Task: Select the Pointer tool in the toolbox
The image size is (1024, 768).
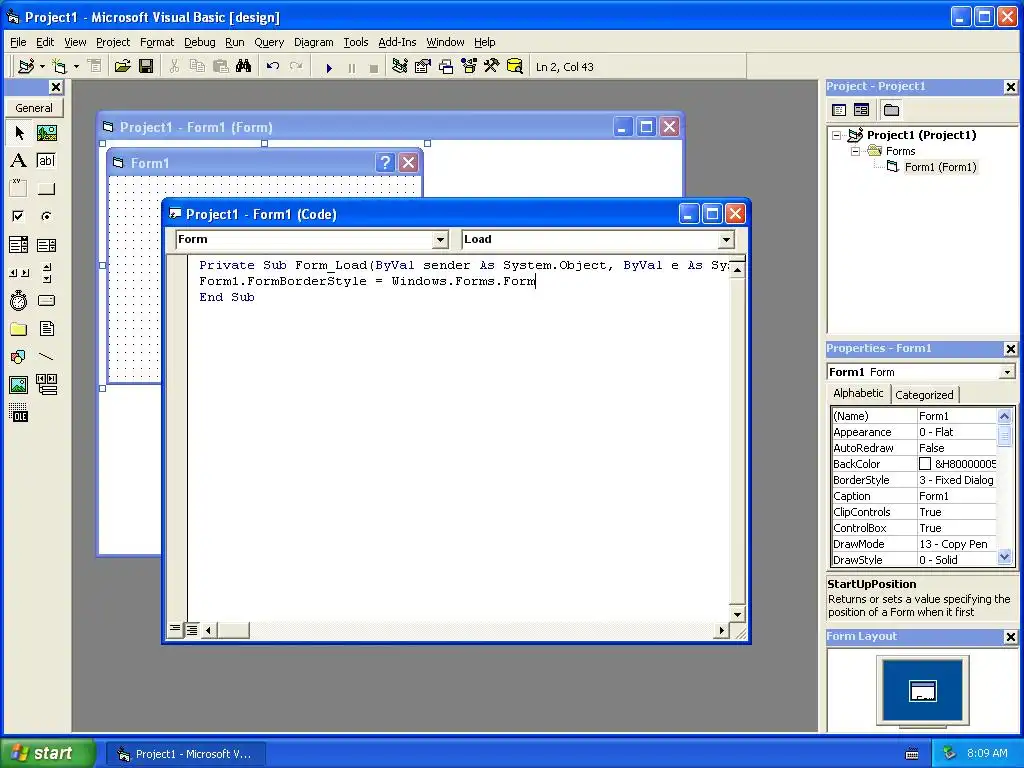Action: click(x=19, y=133)
